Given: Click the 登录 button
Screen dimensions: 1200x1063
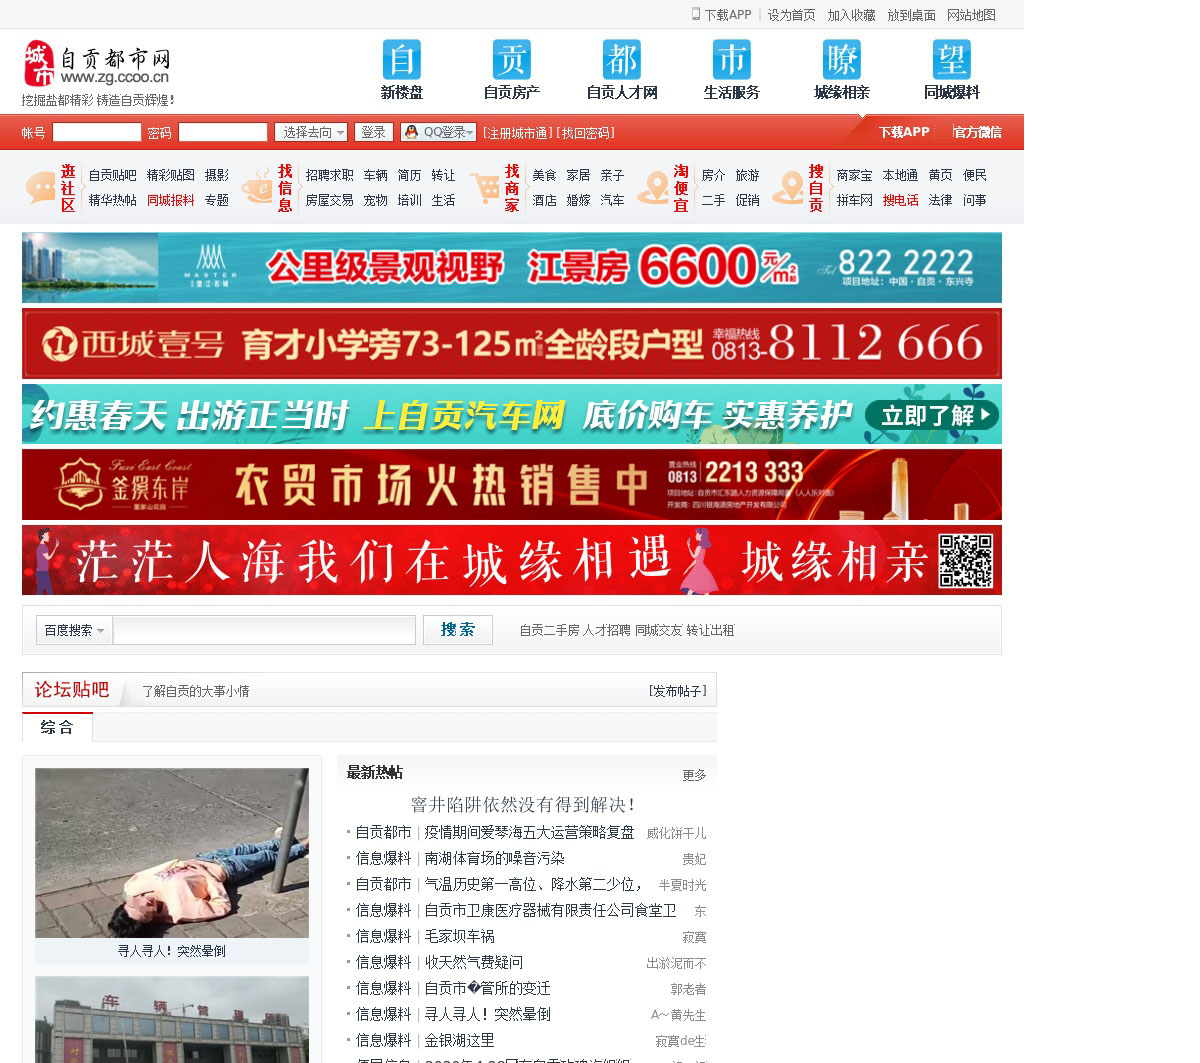Looking at the screenshot, I should tap(374, 132).
